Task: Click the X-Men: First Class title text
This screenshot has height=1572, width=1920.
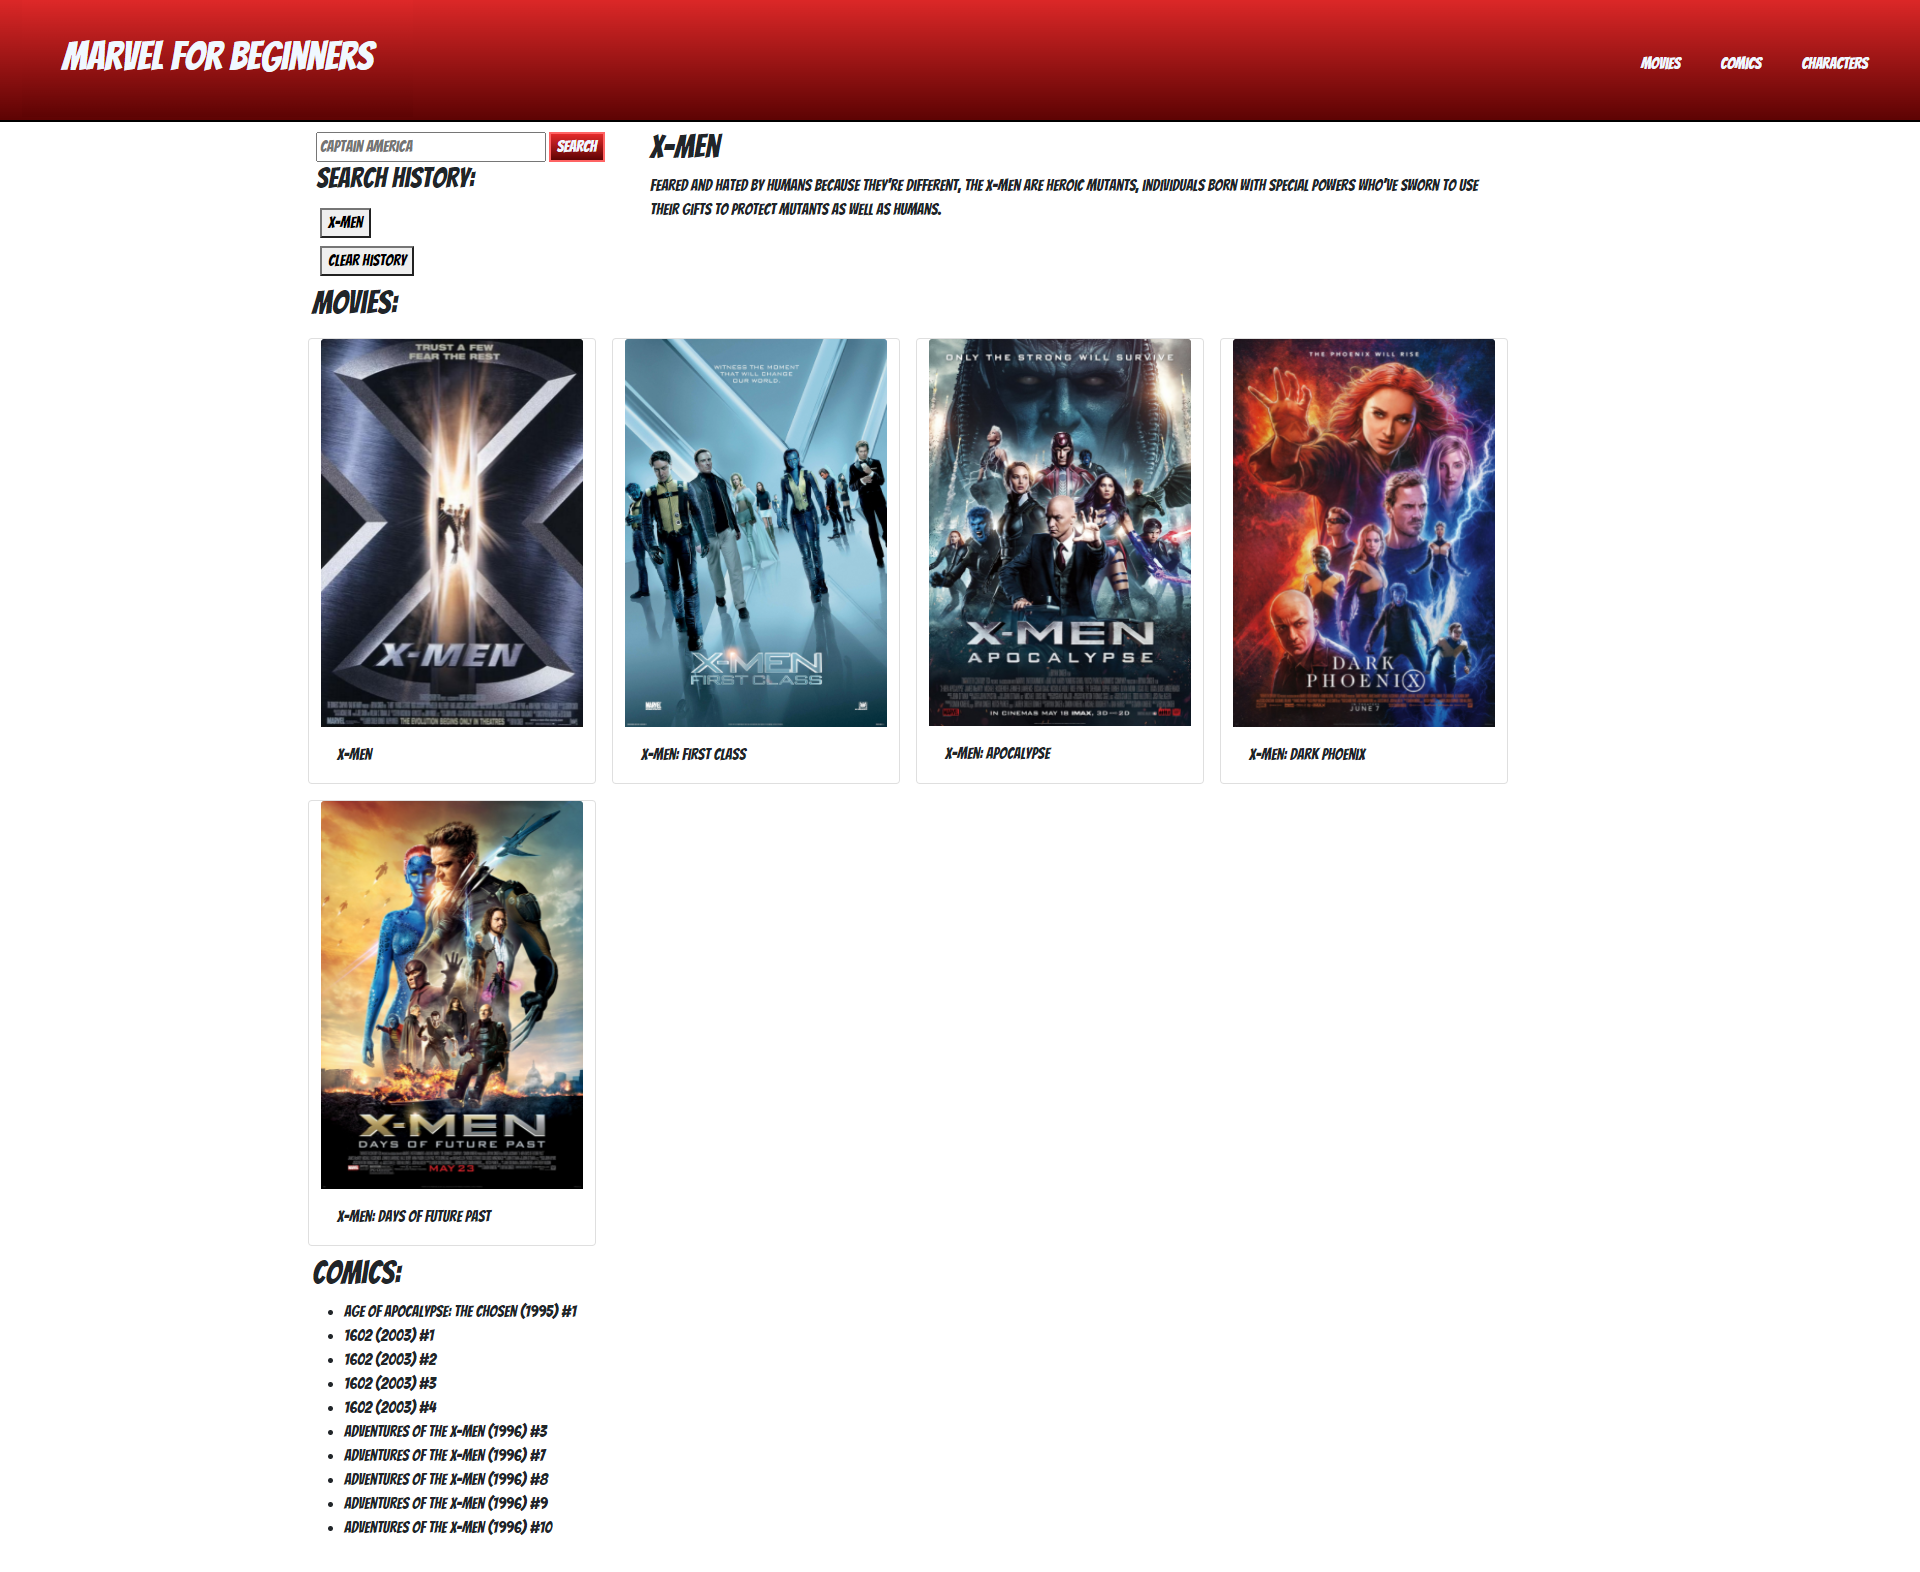Action: [693, 754]
